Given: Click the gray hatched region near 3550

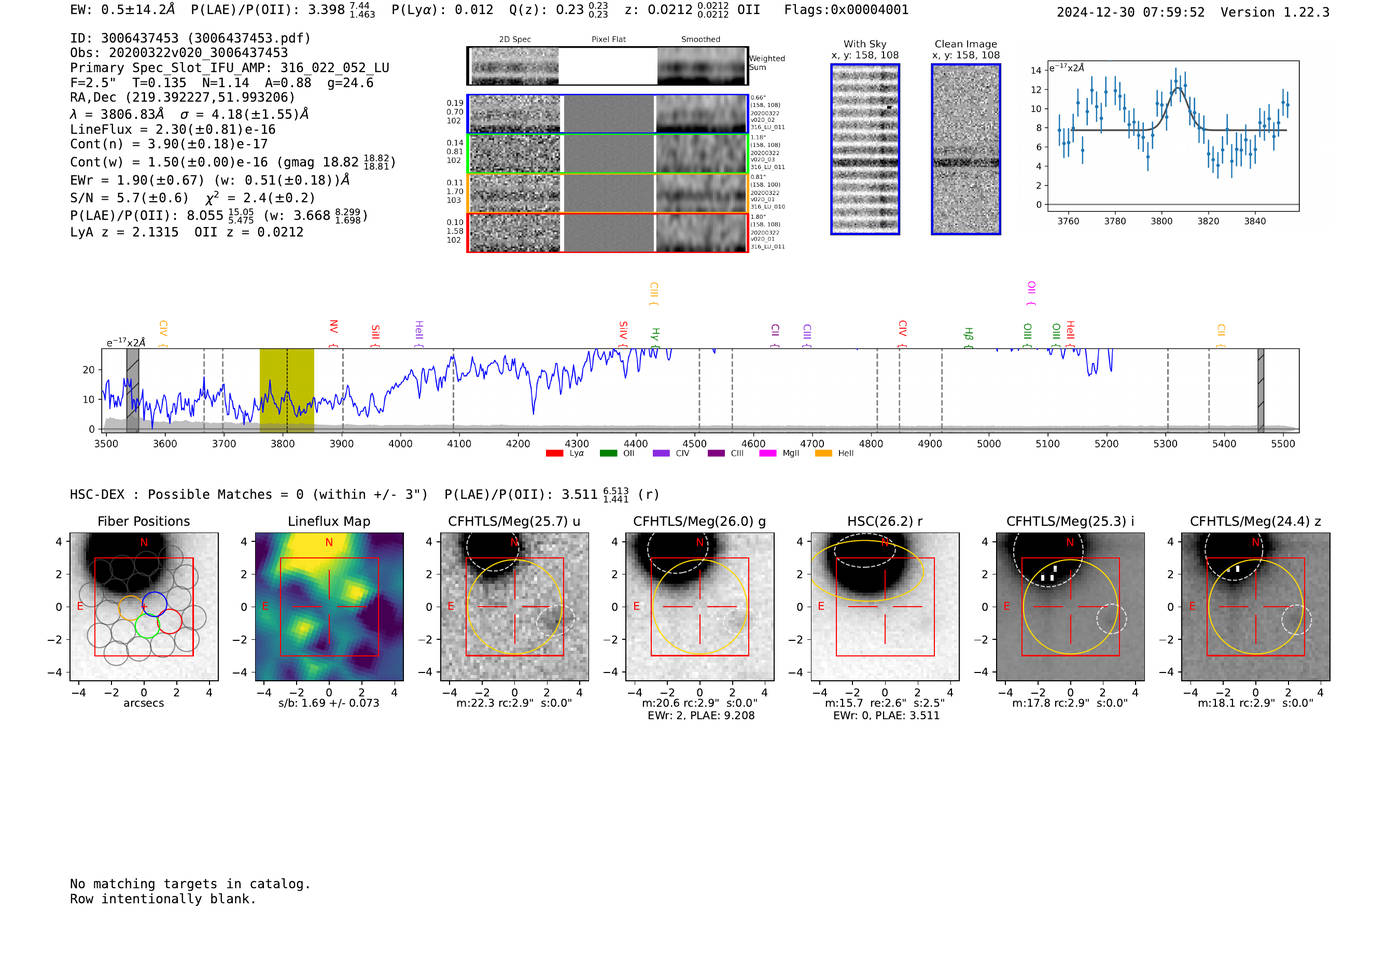Looking at the screenshot, I should pos(133,390).
